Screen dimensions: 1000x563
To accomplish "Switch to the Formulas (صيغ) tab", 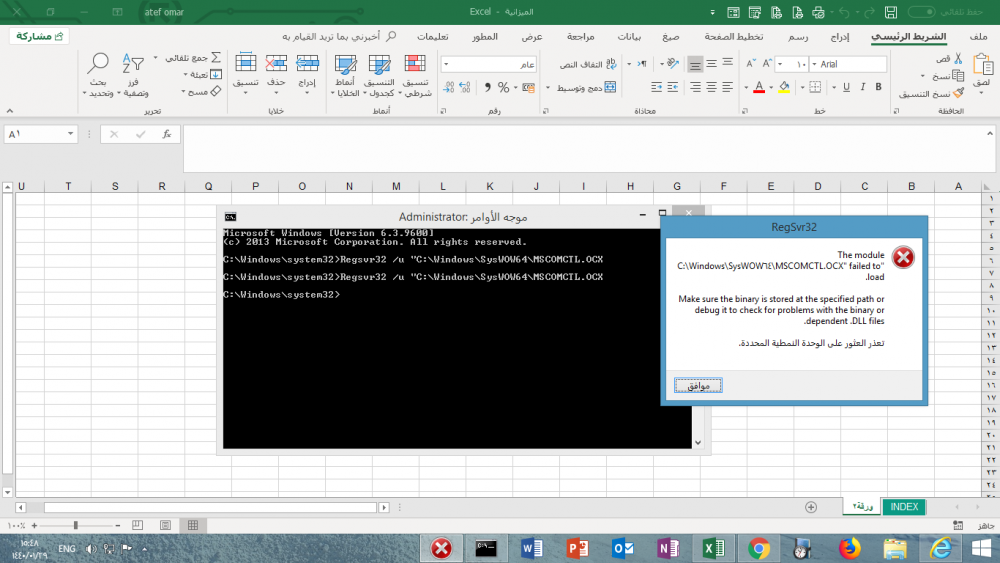I will 670,37.
